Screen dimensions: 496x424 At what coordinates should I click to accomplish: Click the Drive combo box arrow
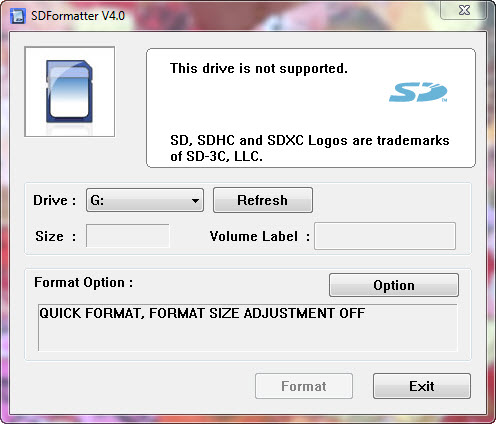coord(195,201)
